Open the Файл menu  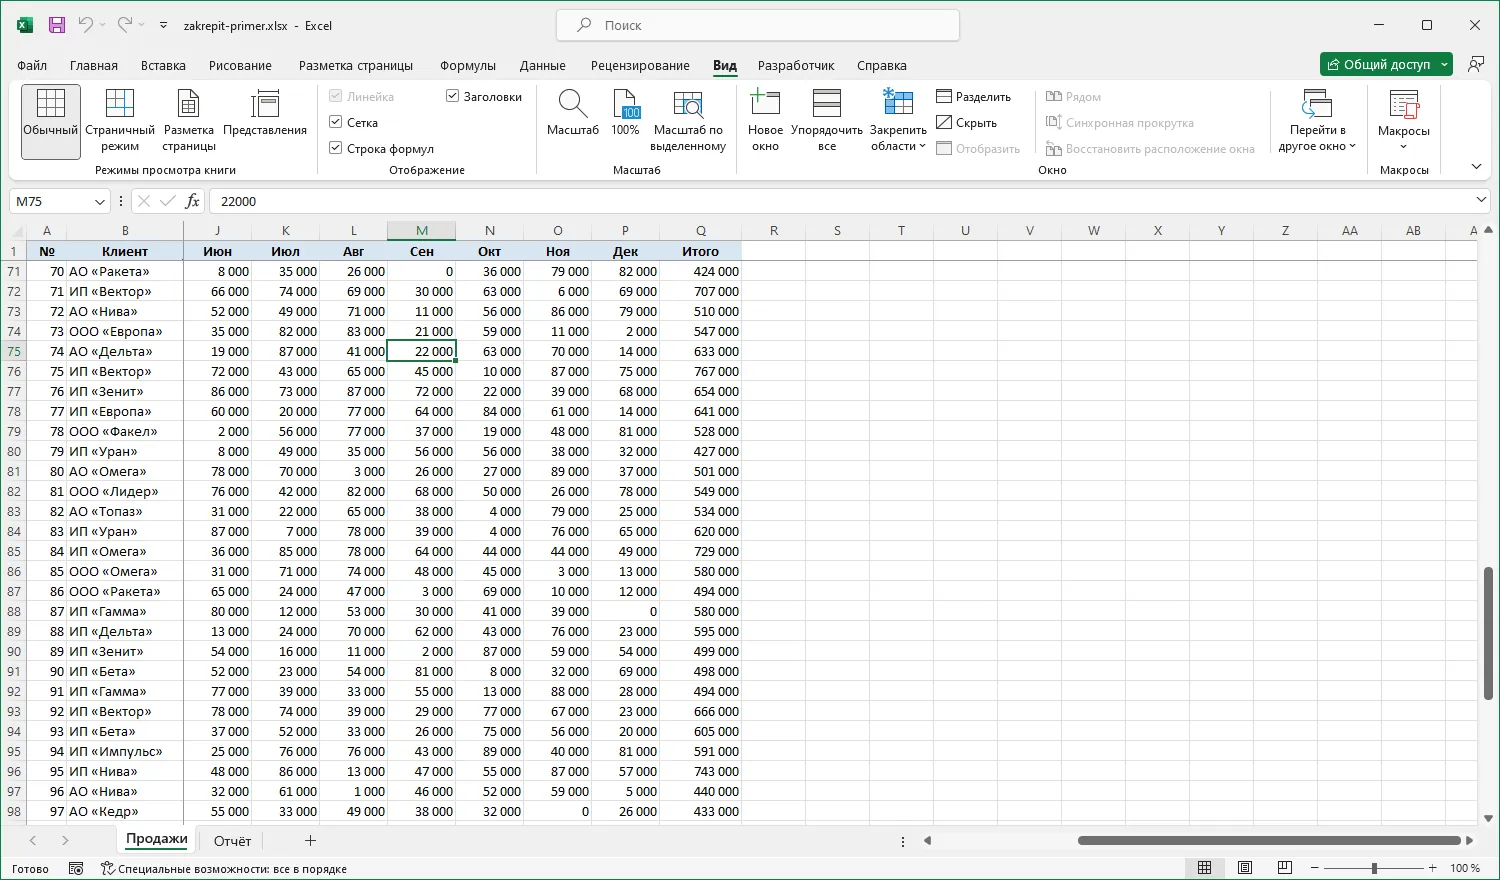[32, 65]
